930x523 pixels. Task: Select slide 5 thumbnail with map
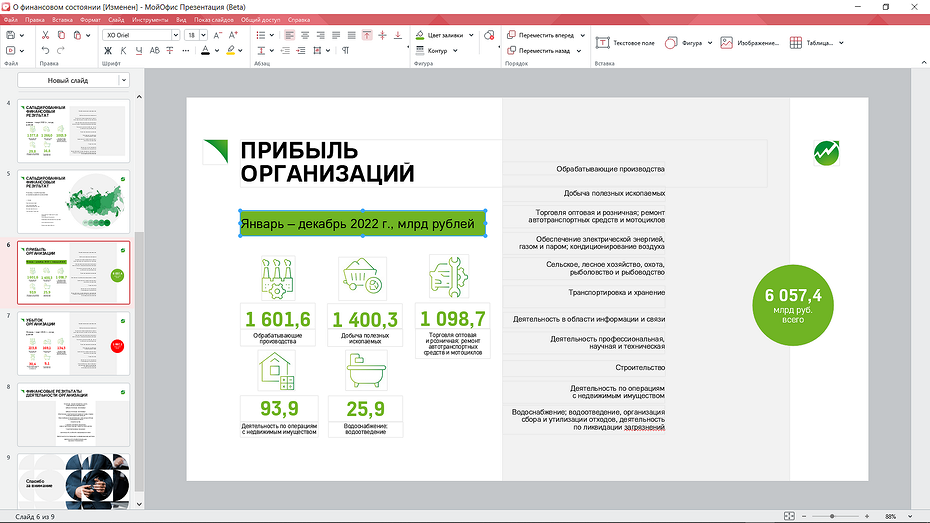point(74,202)
